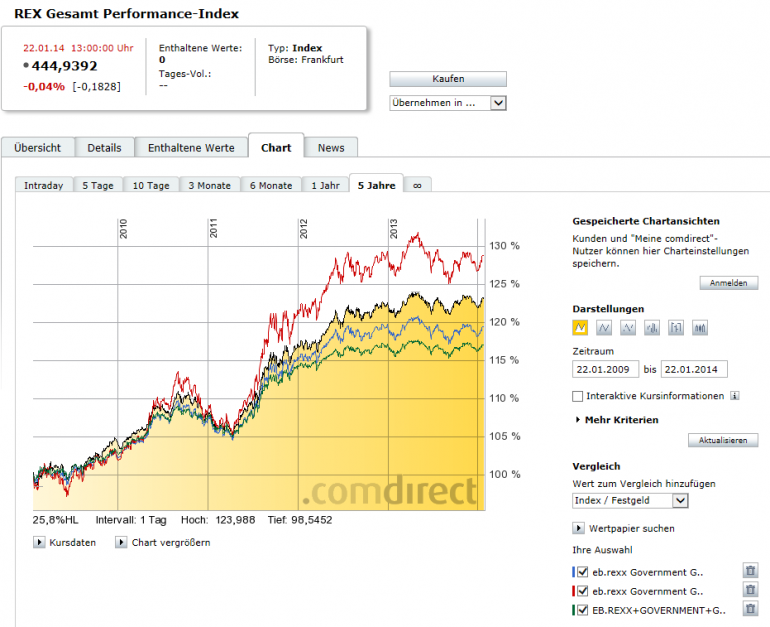Open the News tab
Viewport: 770px width, 627px height.
(x=331, y=148)
